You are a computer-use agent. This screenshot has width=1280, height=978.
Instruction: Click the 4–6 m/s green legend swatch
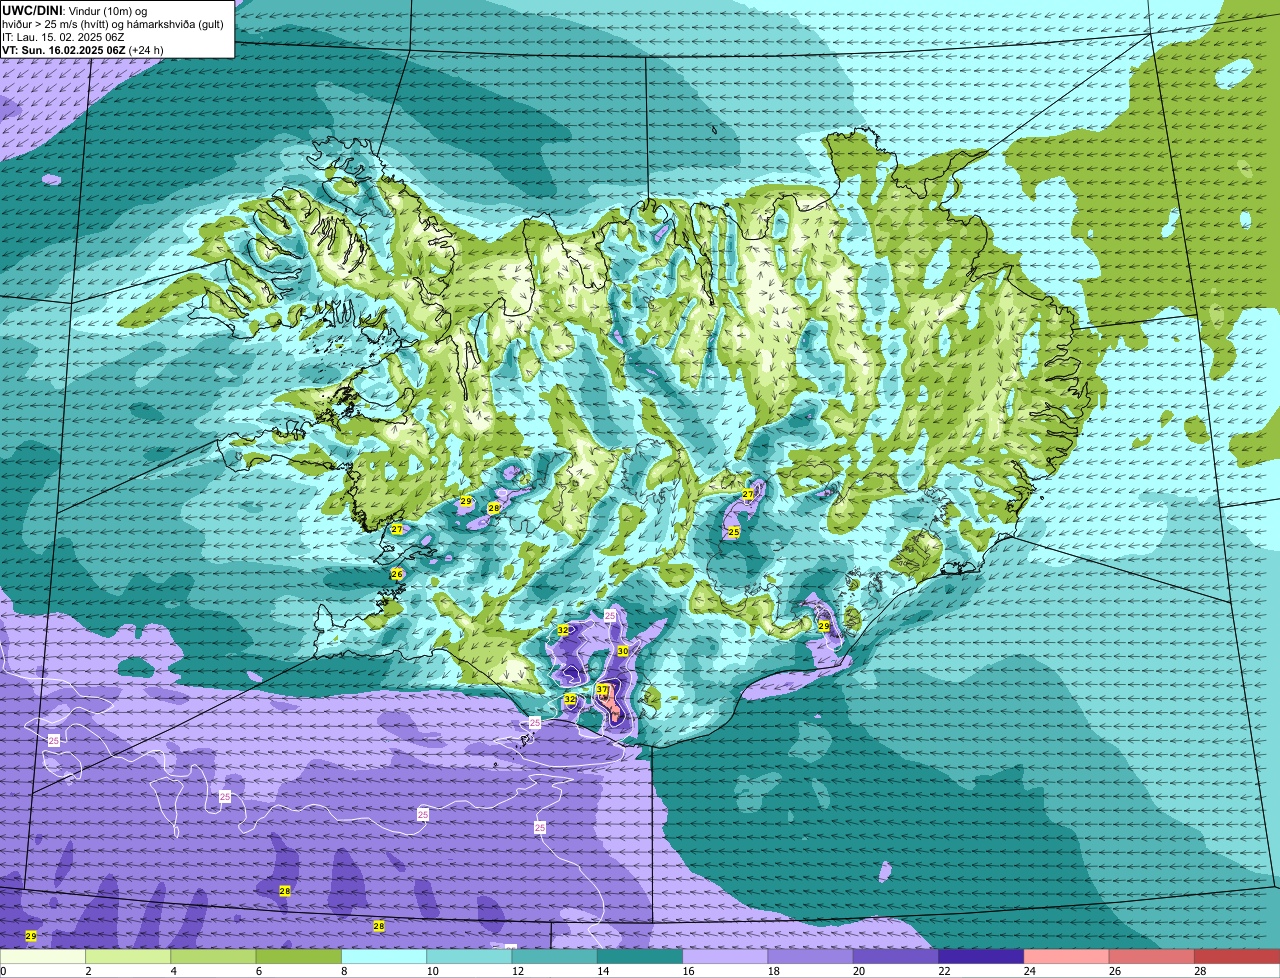coord(214,957)
